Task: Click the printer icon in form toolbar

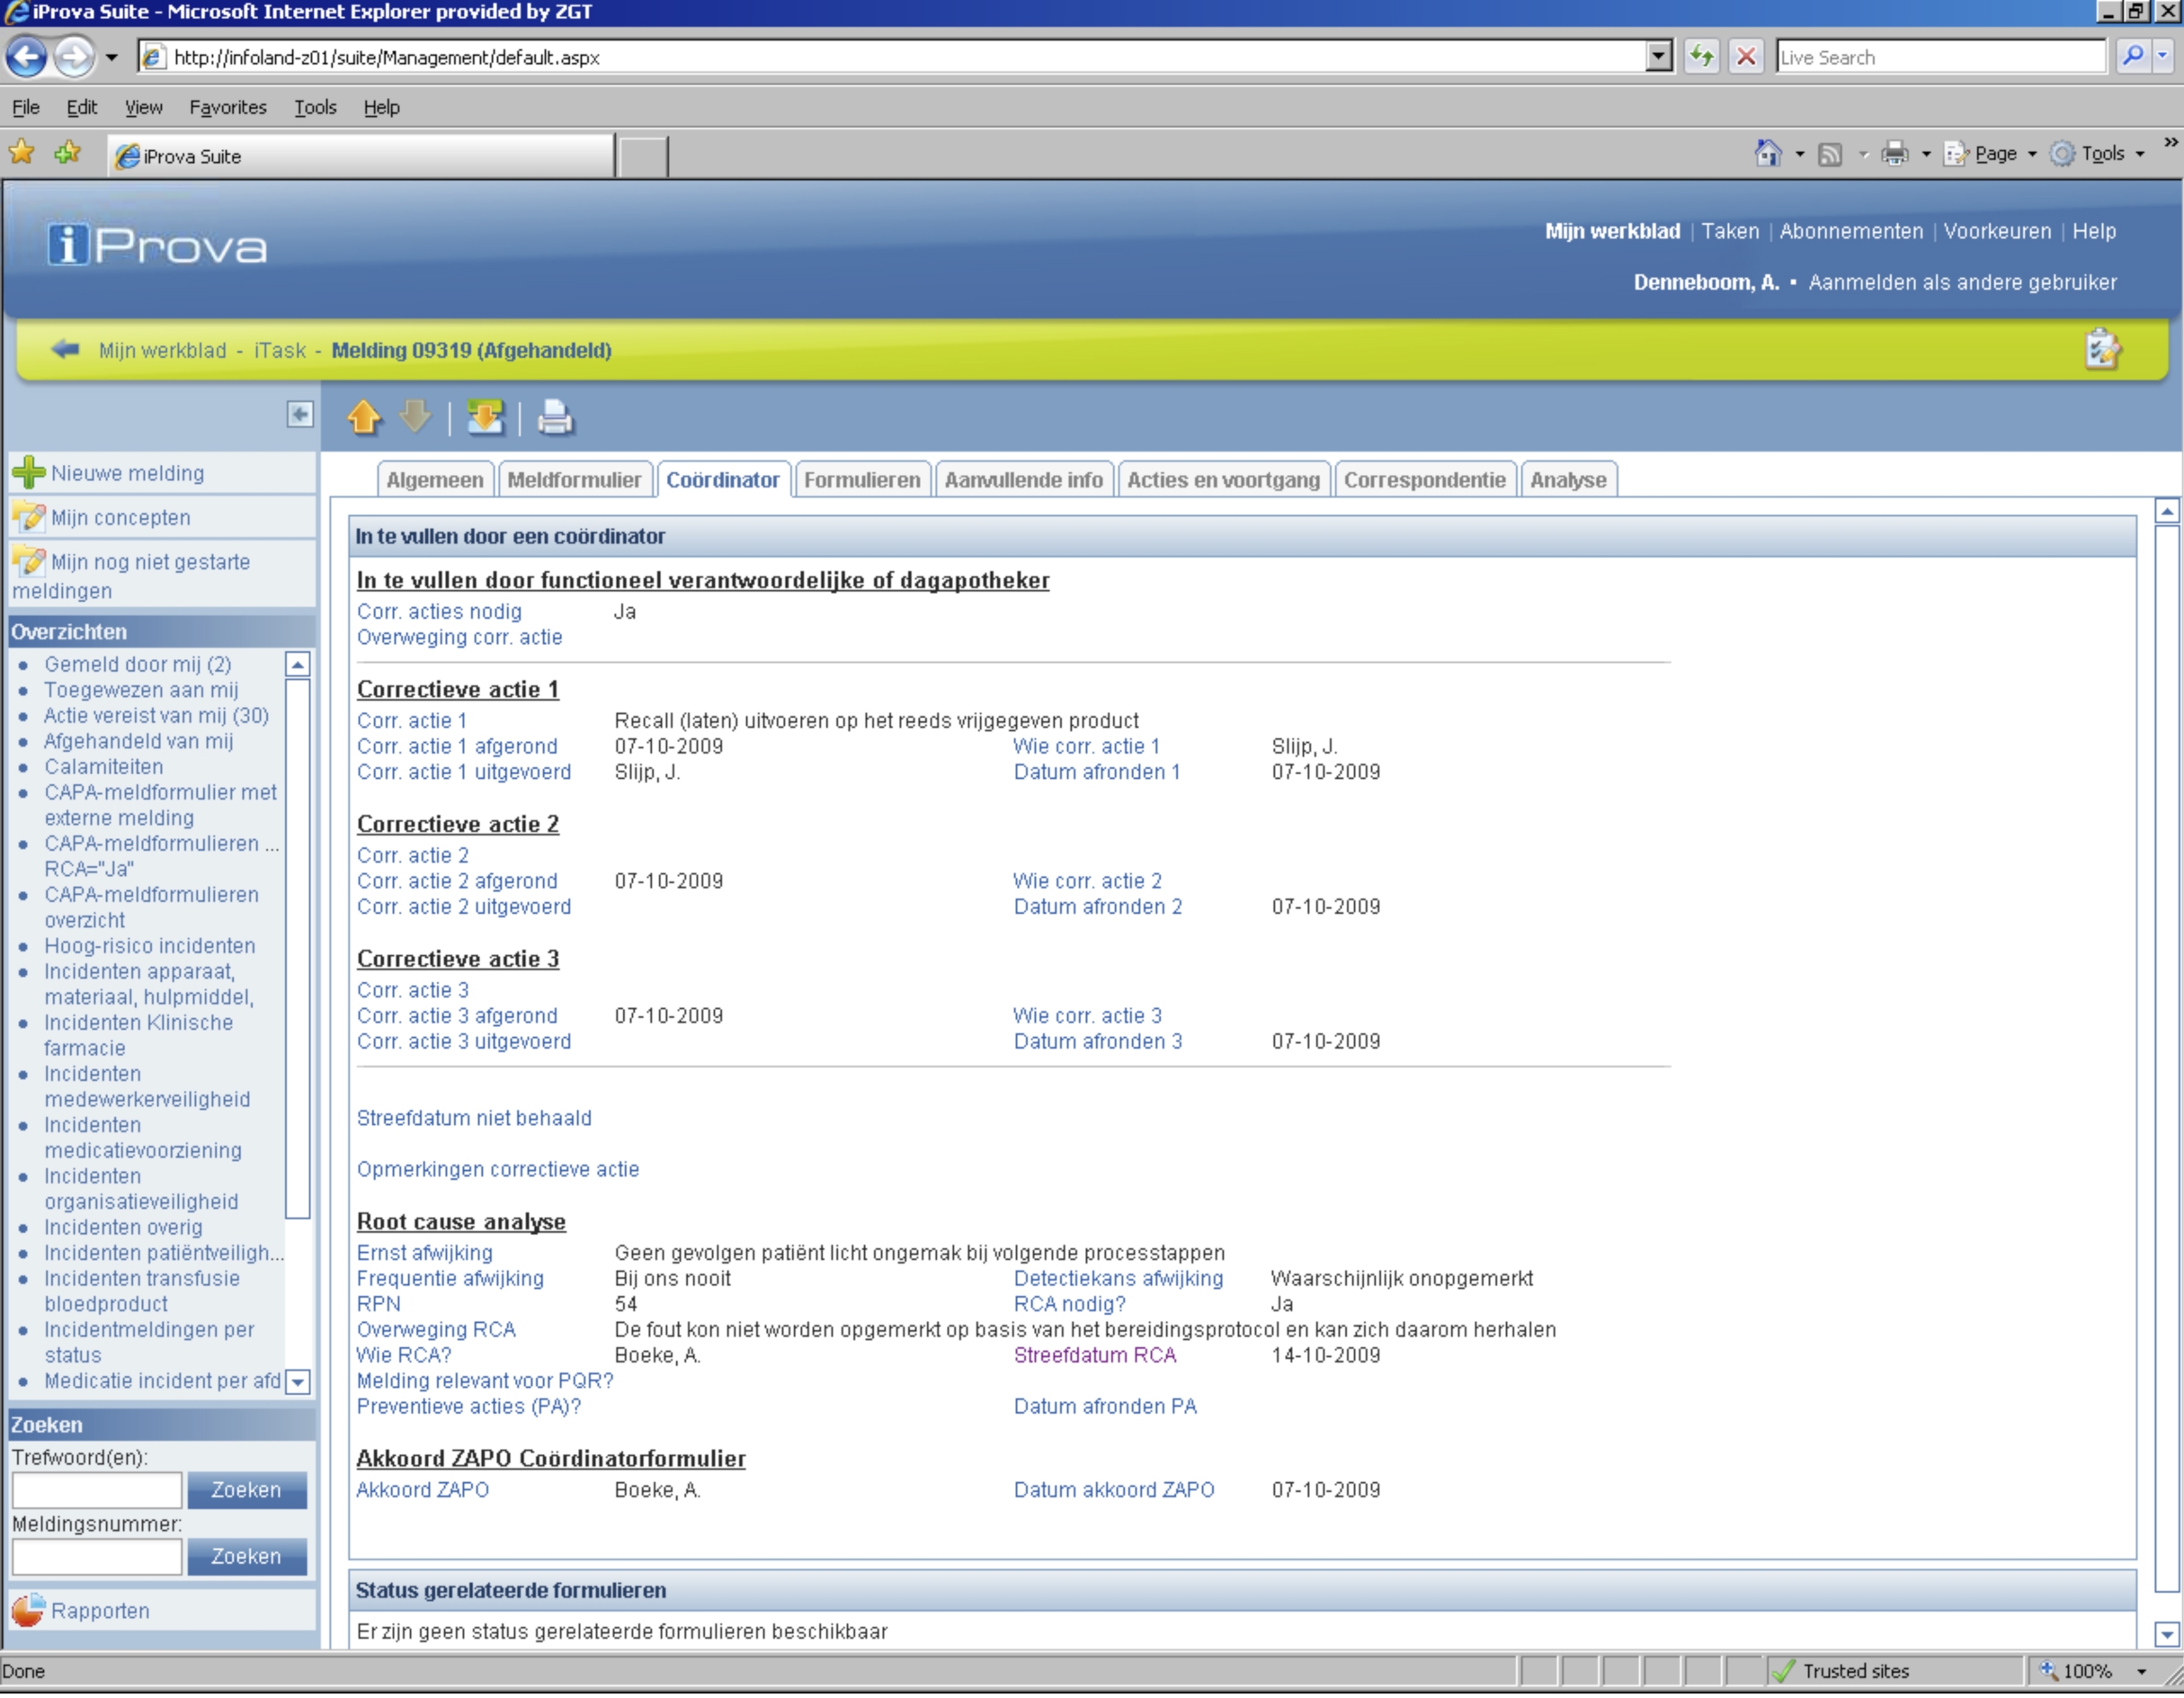Action: [555, 418]
